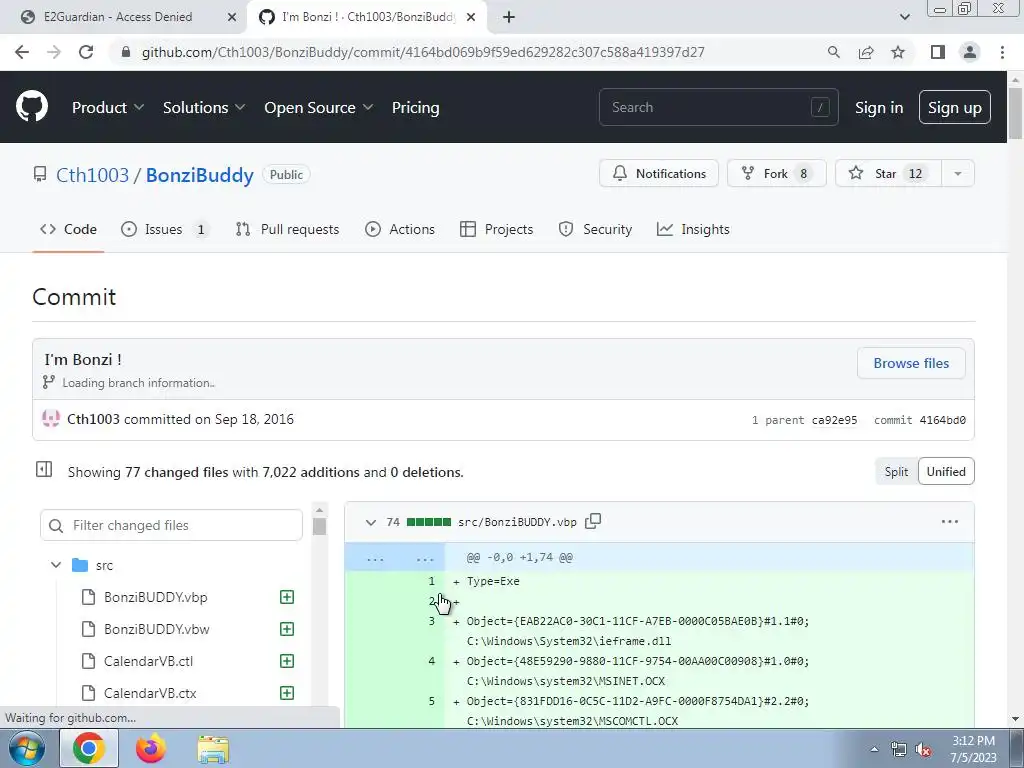Select the Projects tab

pos(496,229)
